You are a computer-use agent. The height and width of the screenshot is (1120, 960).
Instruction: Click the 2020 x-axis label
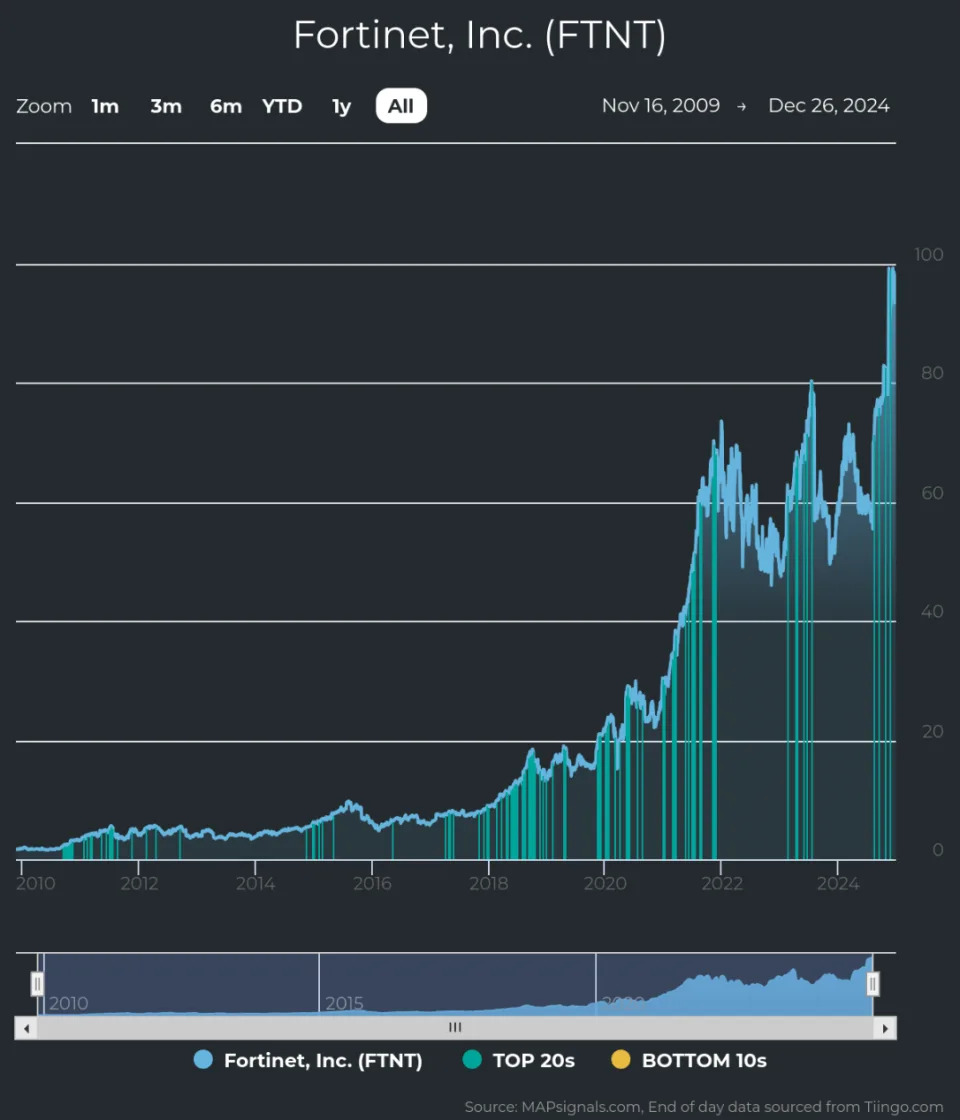coord(605,884)
